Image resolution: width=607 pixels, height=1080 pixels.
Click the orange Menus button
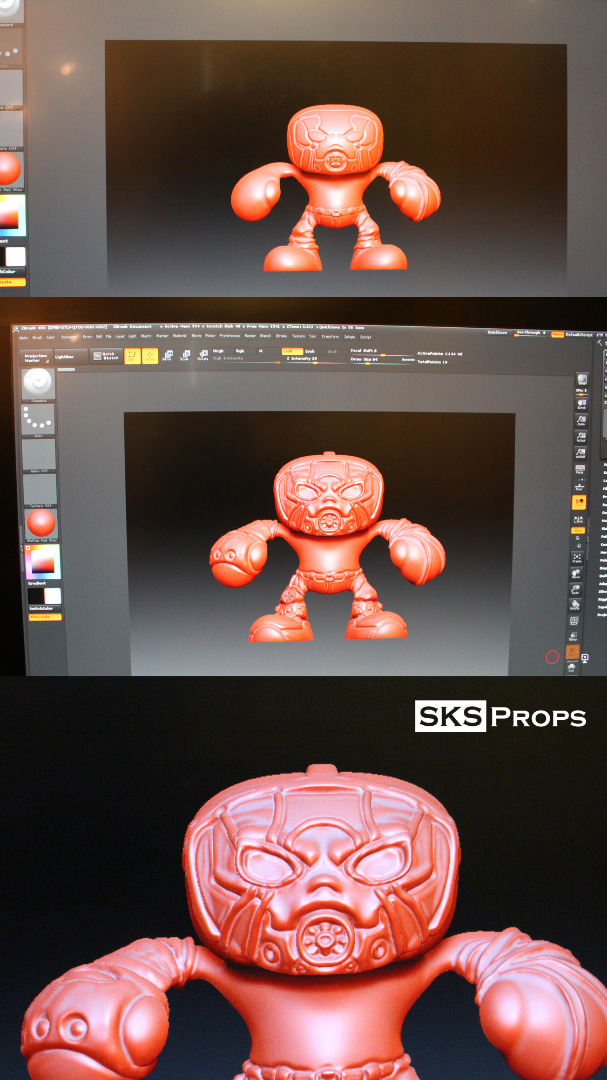tap(557, 334)
